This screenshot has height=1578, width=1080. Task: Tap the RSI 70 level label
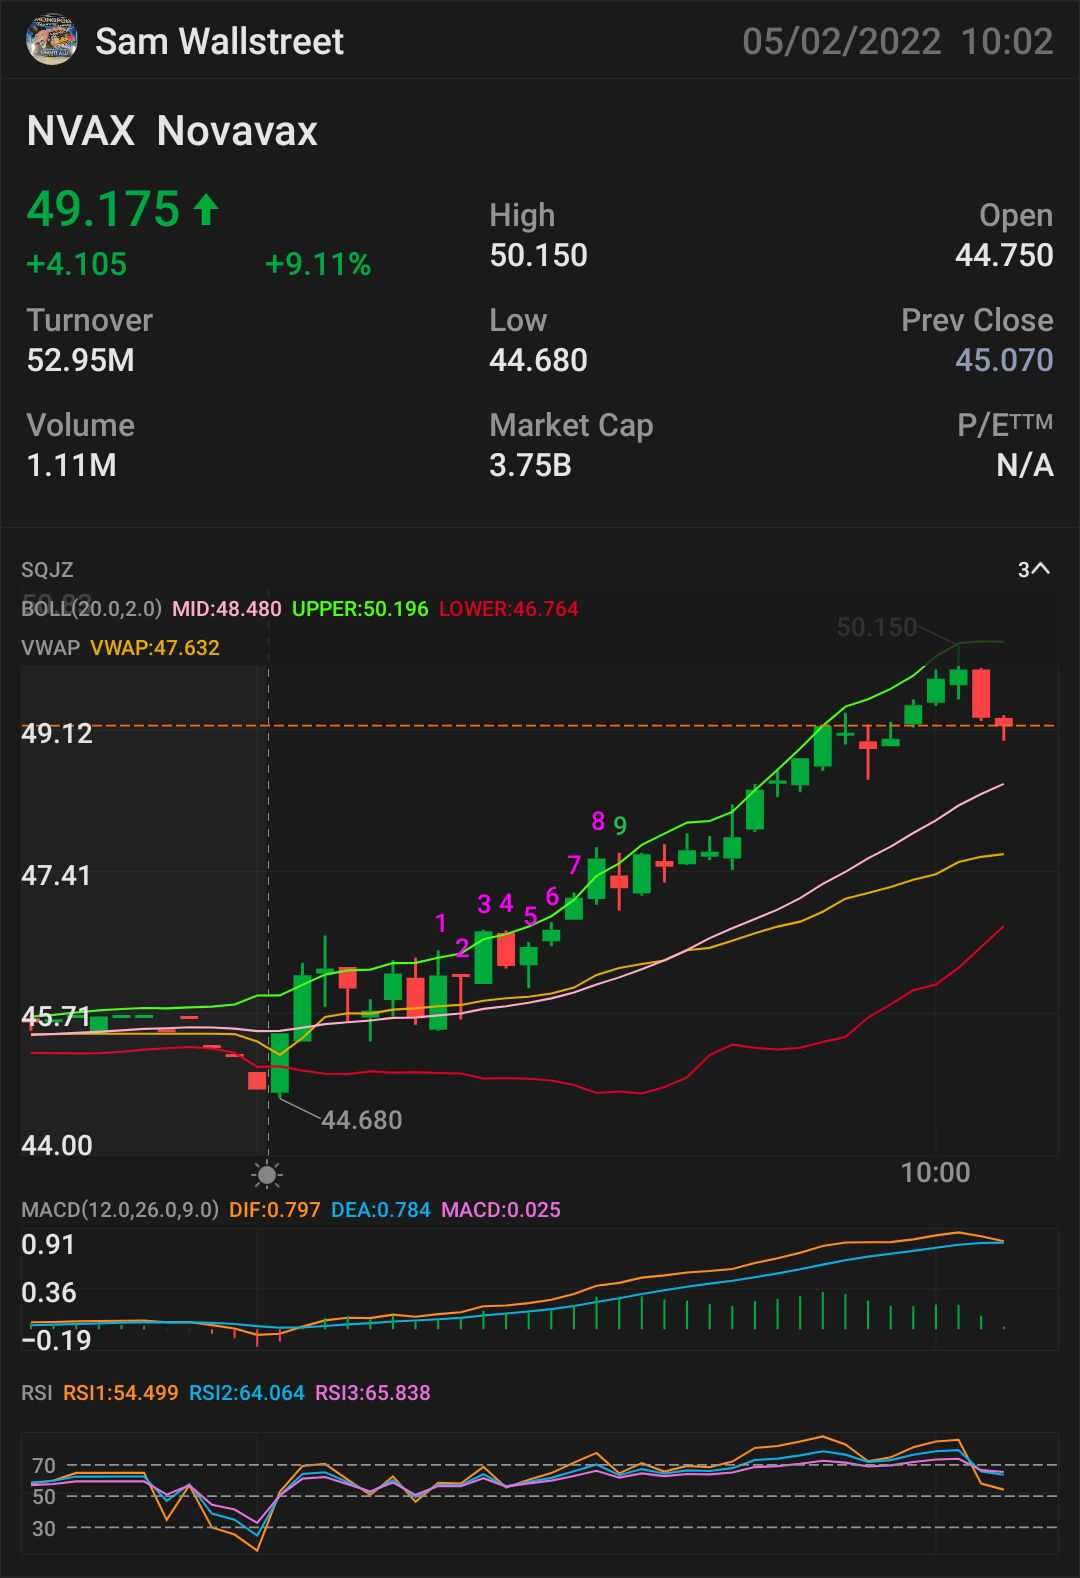click(44, 1466)
